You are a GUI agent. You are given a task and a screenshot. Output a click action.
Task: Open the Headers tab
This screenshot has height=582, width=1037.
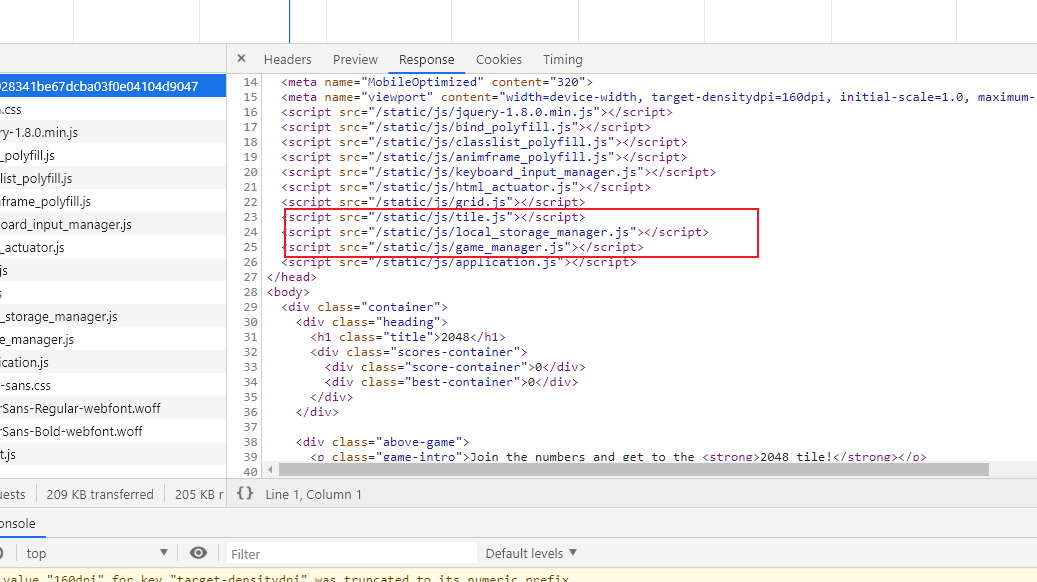pyautogui.click(x=287, y=60)
